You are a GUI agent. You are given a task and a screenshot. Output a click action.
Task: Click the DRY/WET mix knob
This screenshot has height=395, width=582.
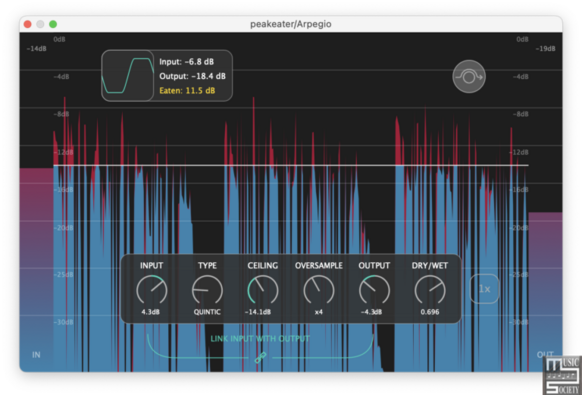click(430, 290)
